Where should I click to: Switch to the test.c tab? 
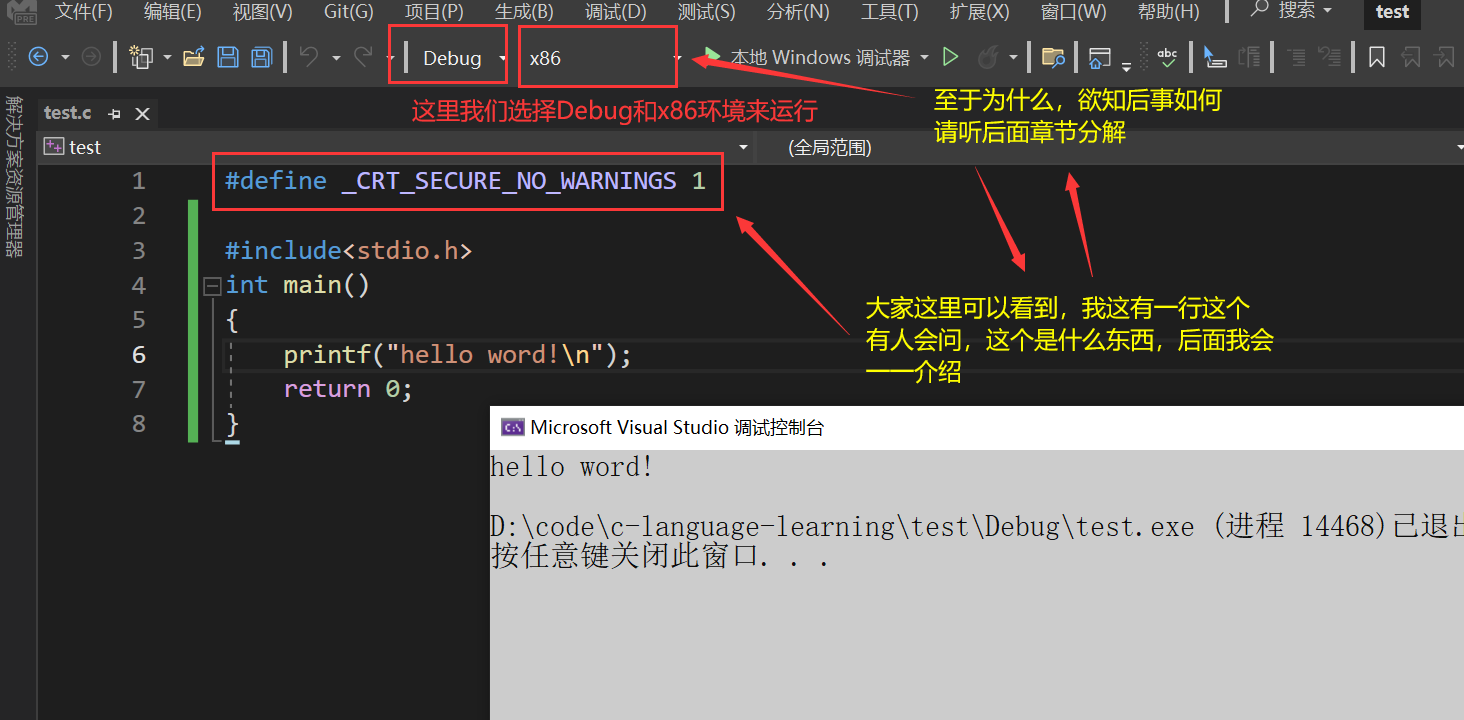68,113
